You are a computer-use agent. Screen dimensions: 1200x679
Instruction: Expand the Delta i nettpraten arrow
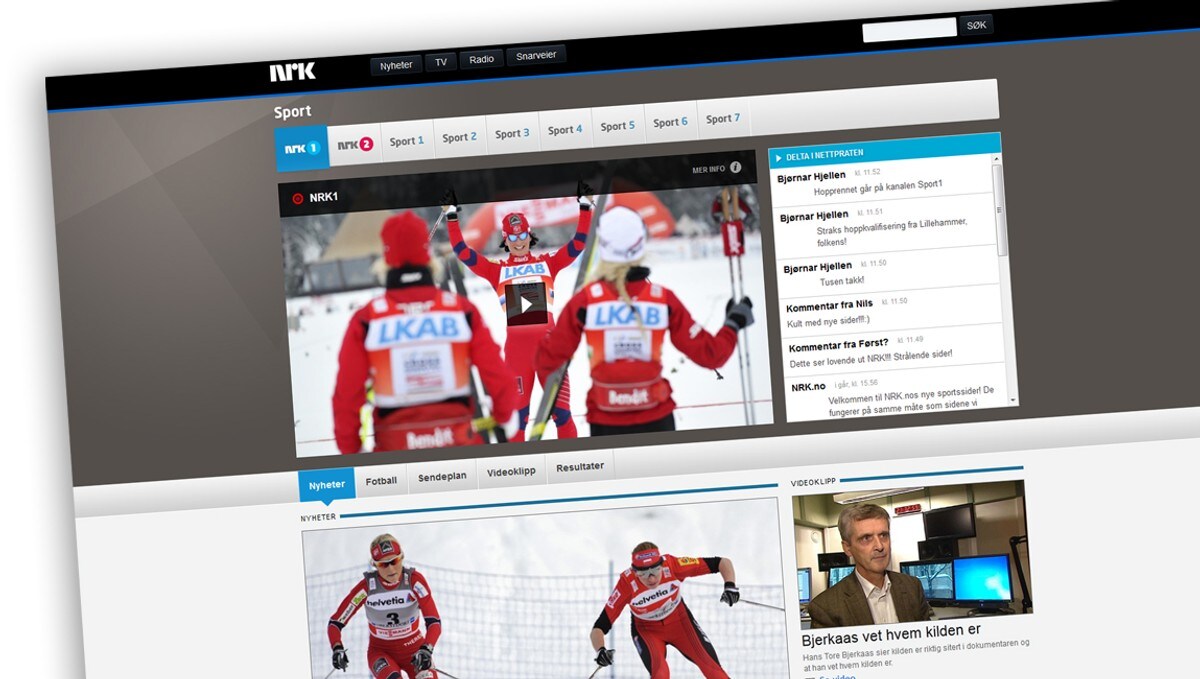pyautogui.click(x=778, y=157)
